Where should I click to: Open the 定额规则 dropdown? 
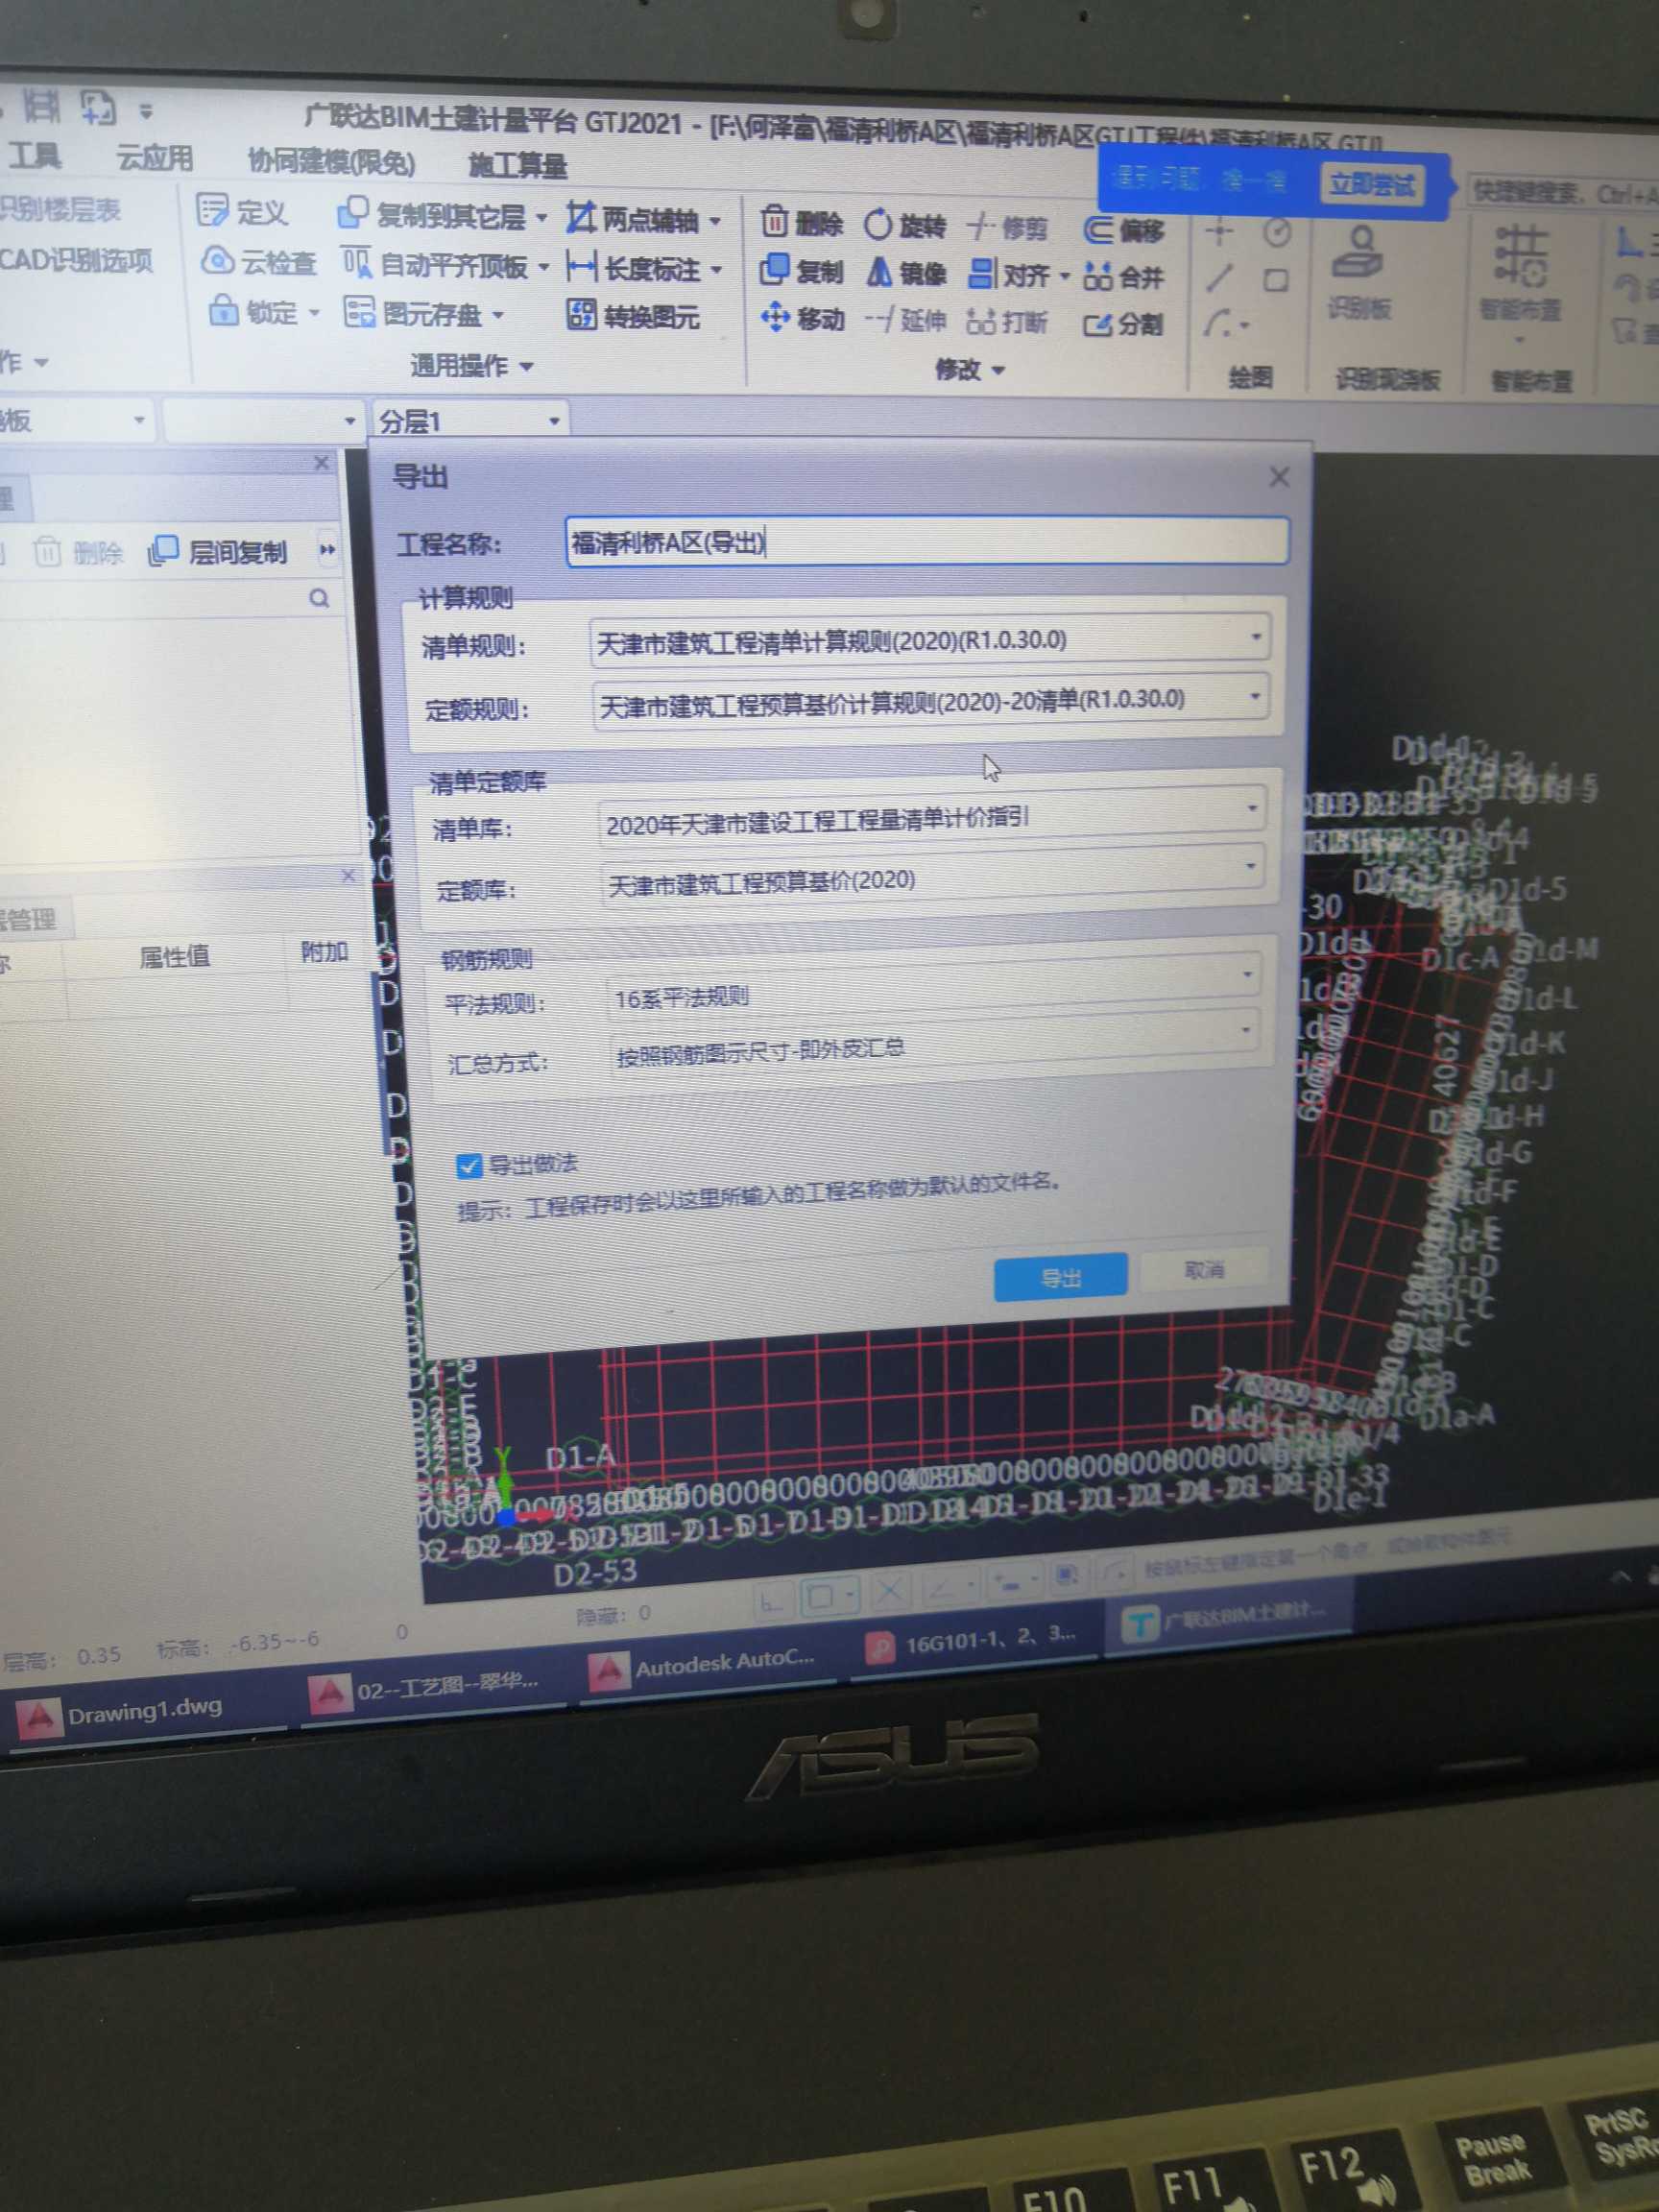click(x=931, y=701)
